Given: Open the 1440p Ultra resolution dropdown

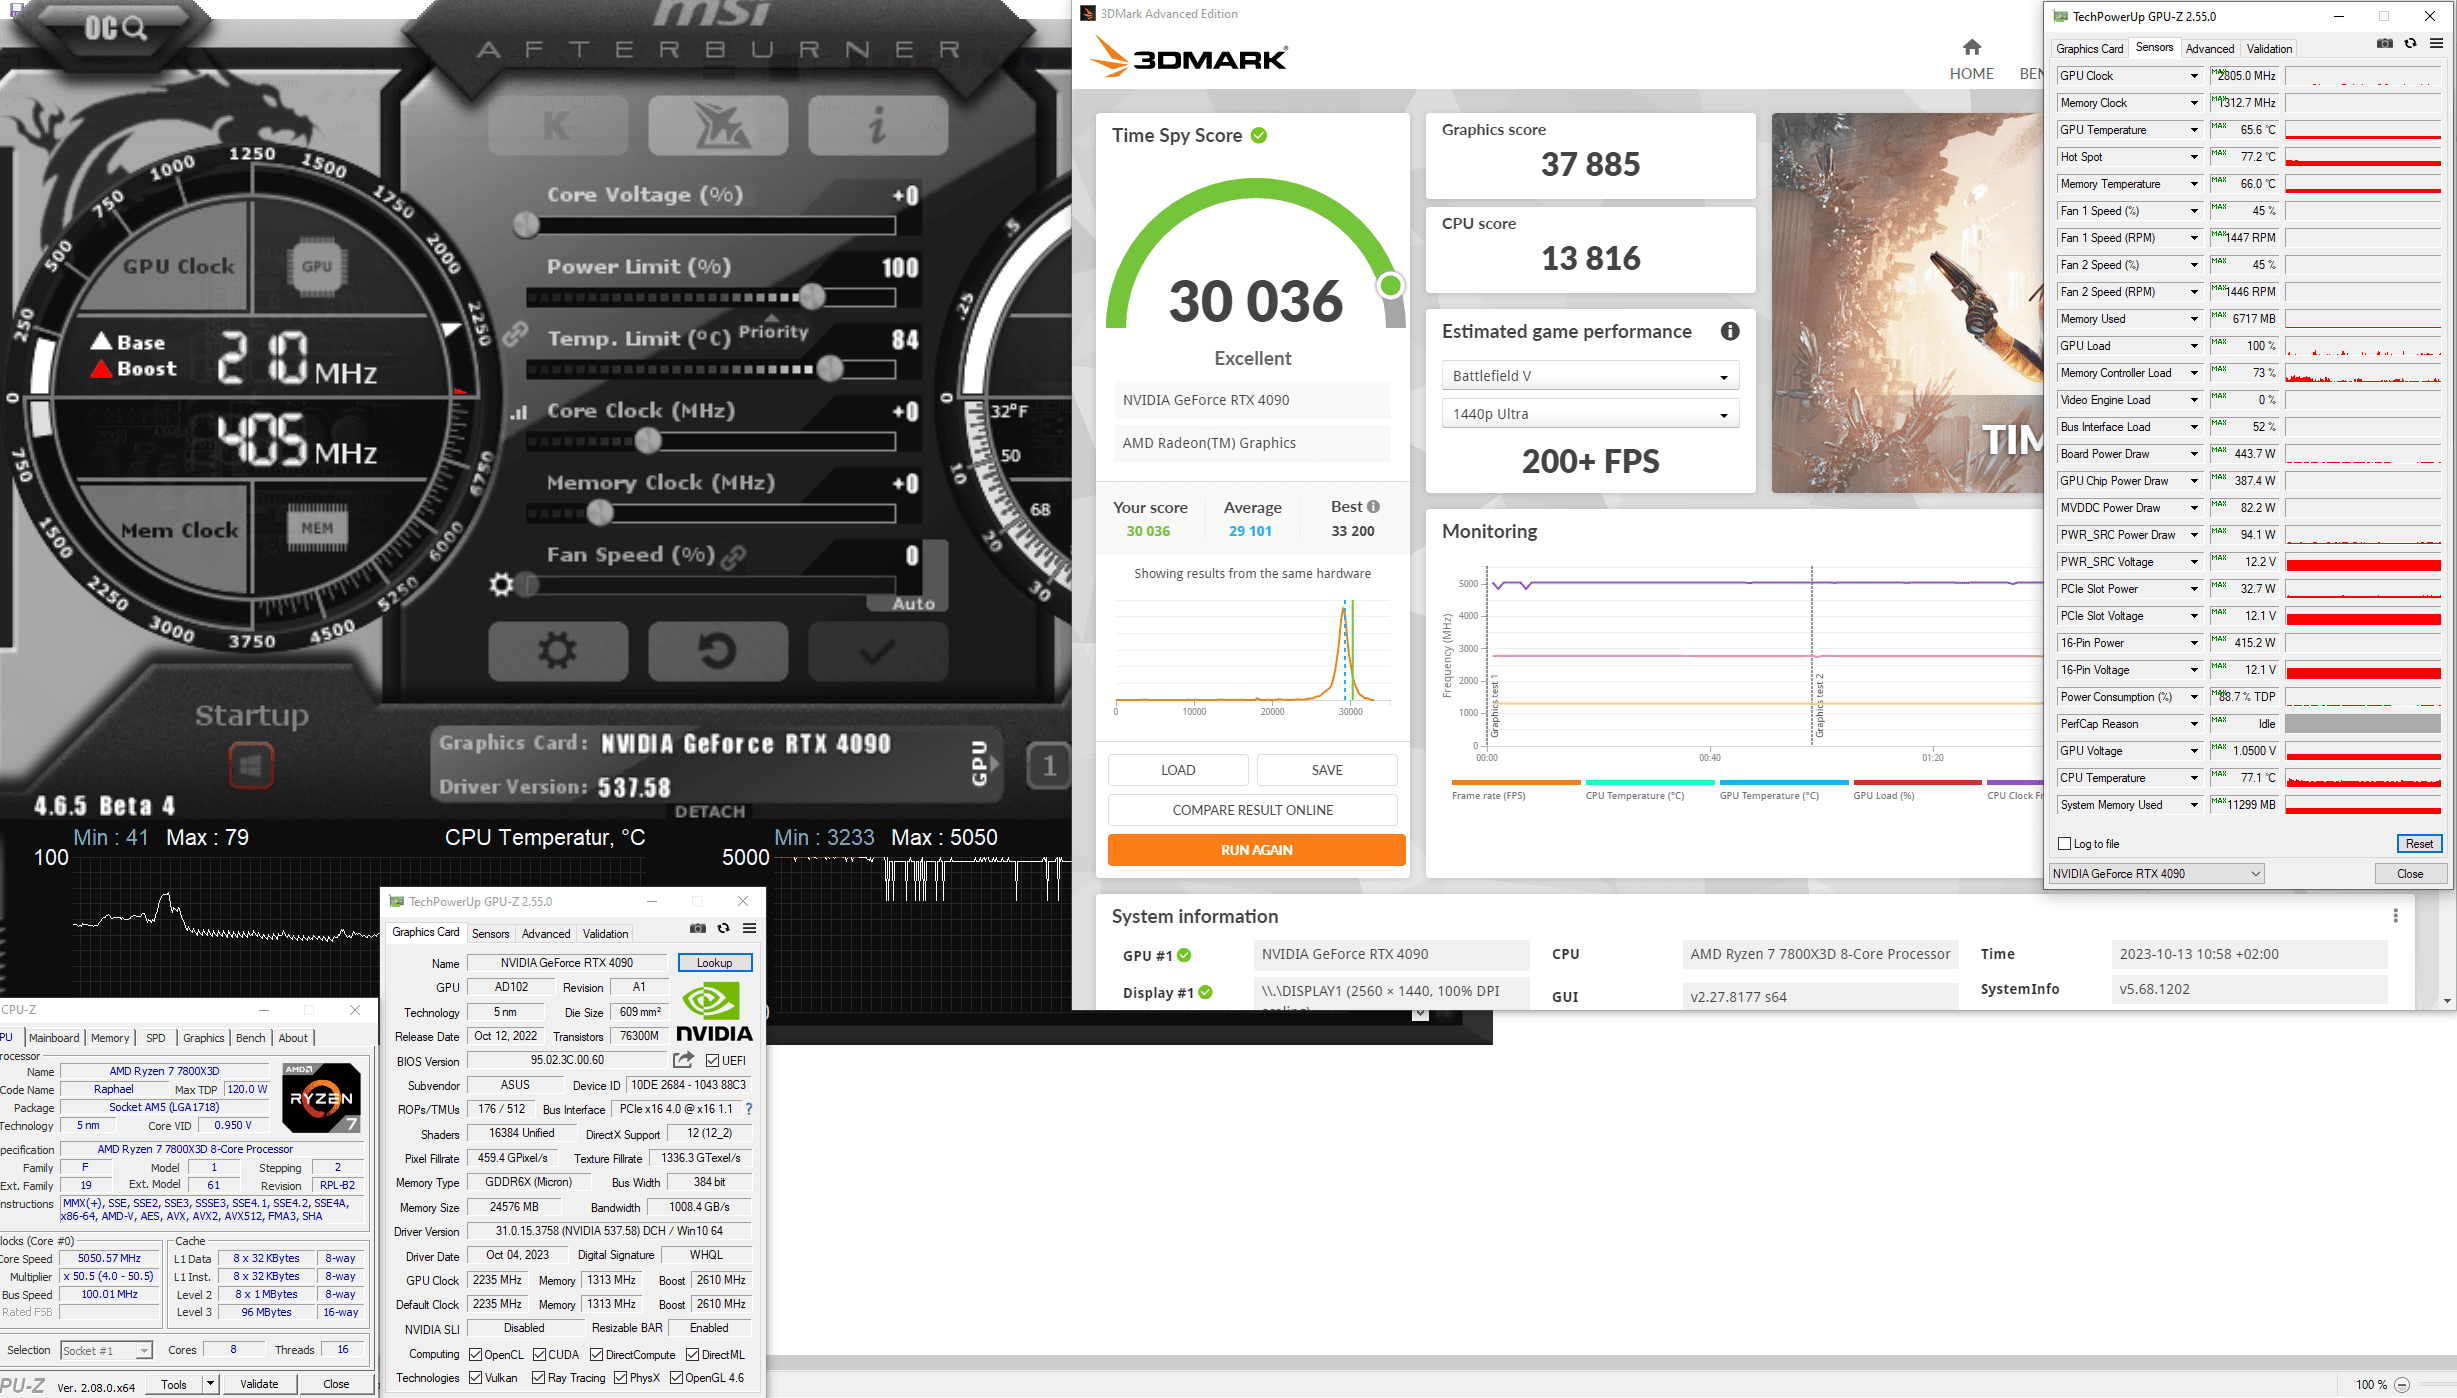Looking at the screenshot, I should pyautogui.click(x=1590, y=414).
